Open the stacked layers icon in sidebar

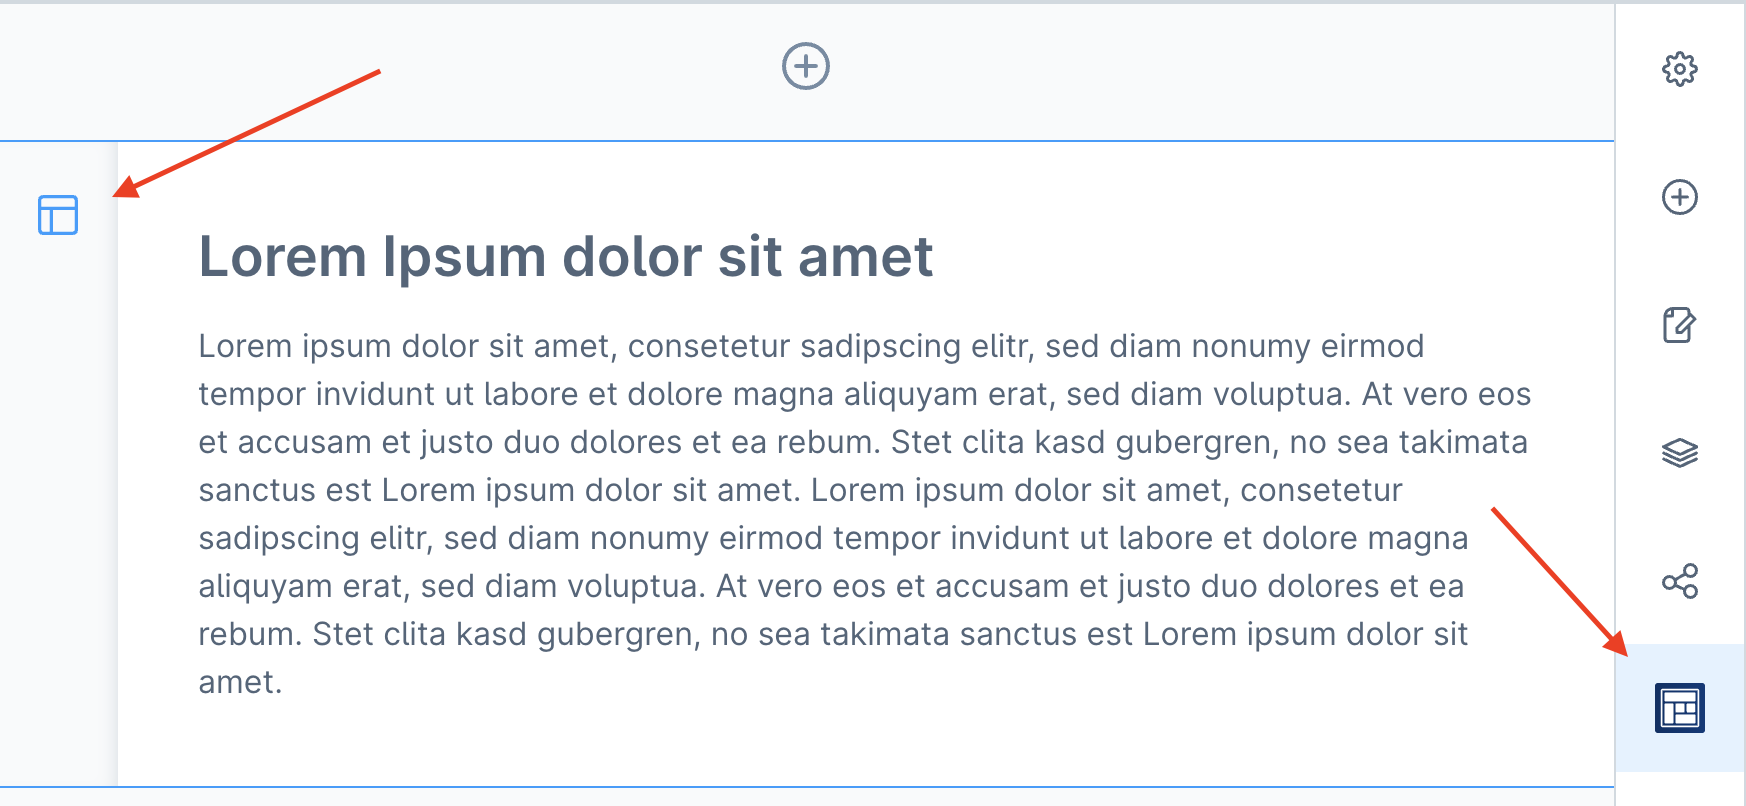coord(1679,453)
